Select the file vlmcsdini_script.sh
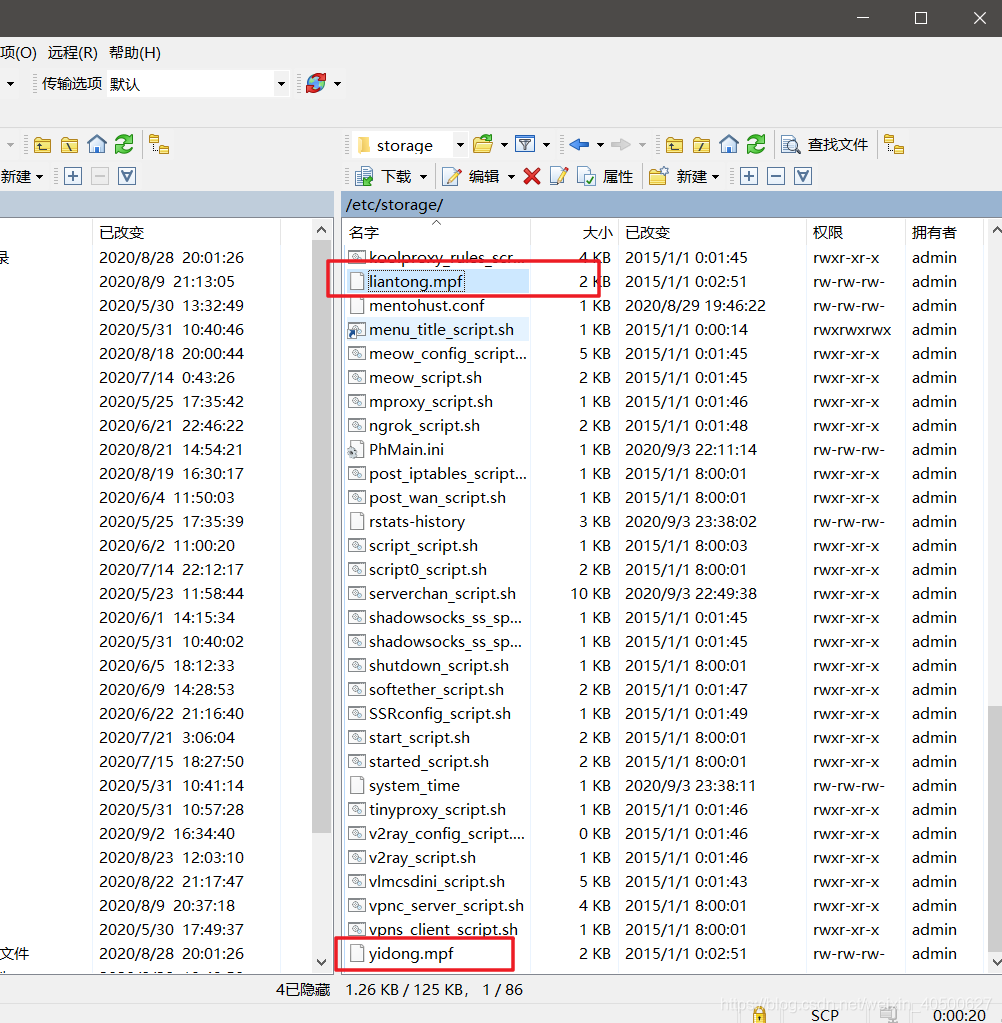 [437, 881]
